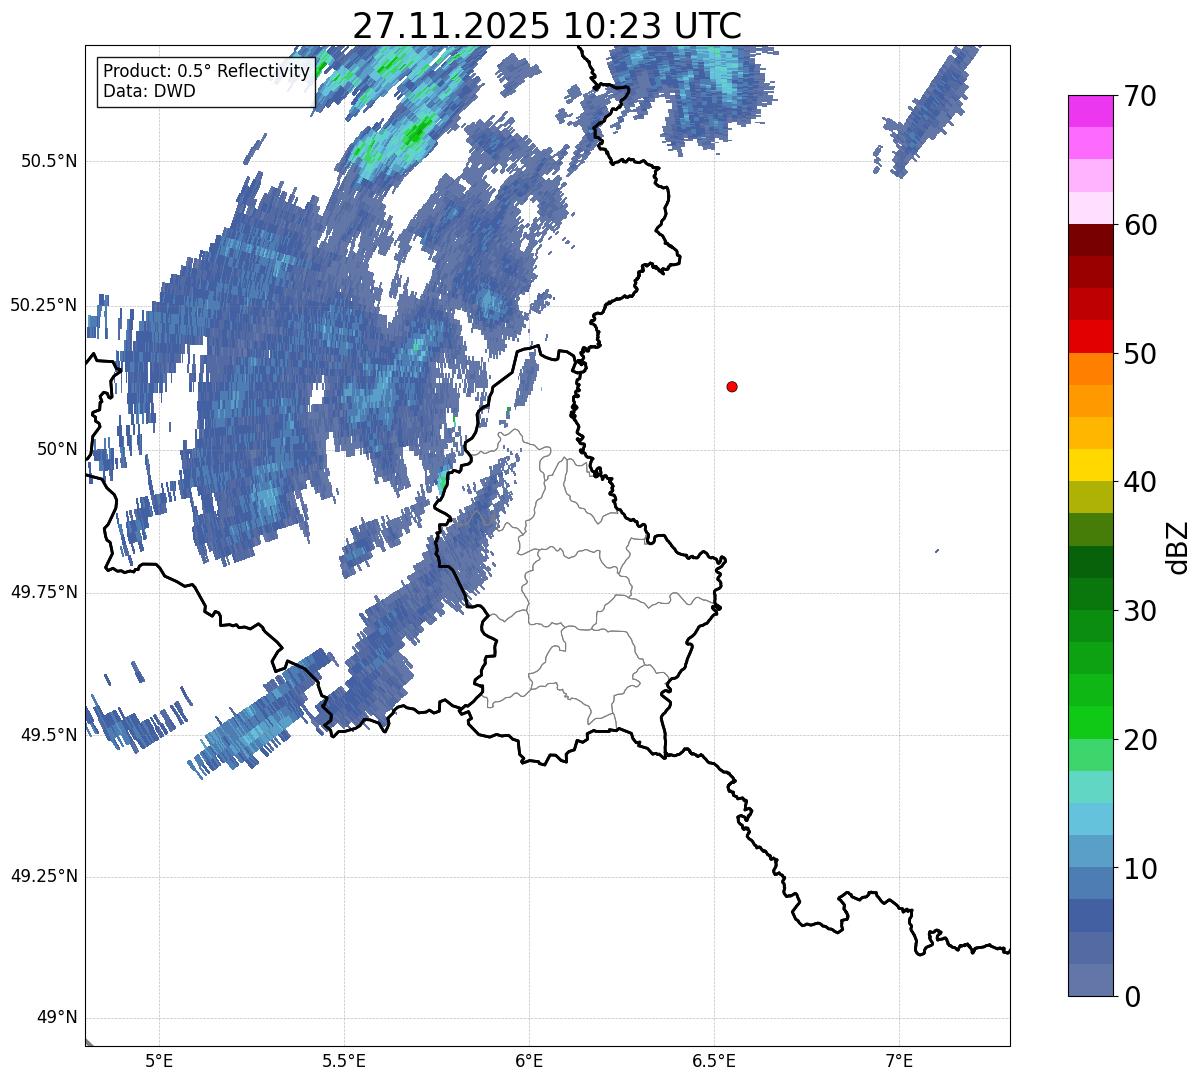This screenshot has height=1081, width=1202.
Task: Click the 49.25°N latitude label
Action: pyautogui.click(x=44, y=876)
